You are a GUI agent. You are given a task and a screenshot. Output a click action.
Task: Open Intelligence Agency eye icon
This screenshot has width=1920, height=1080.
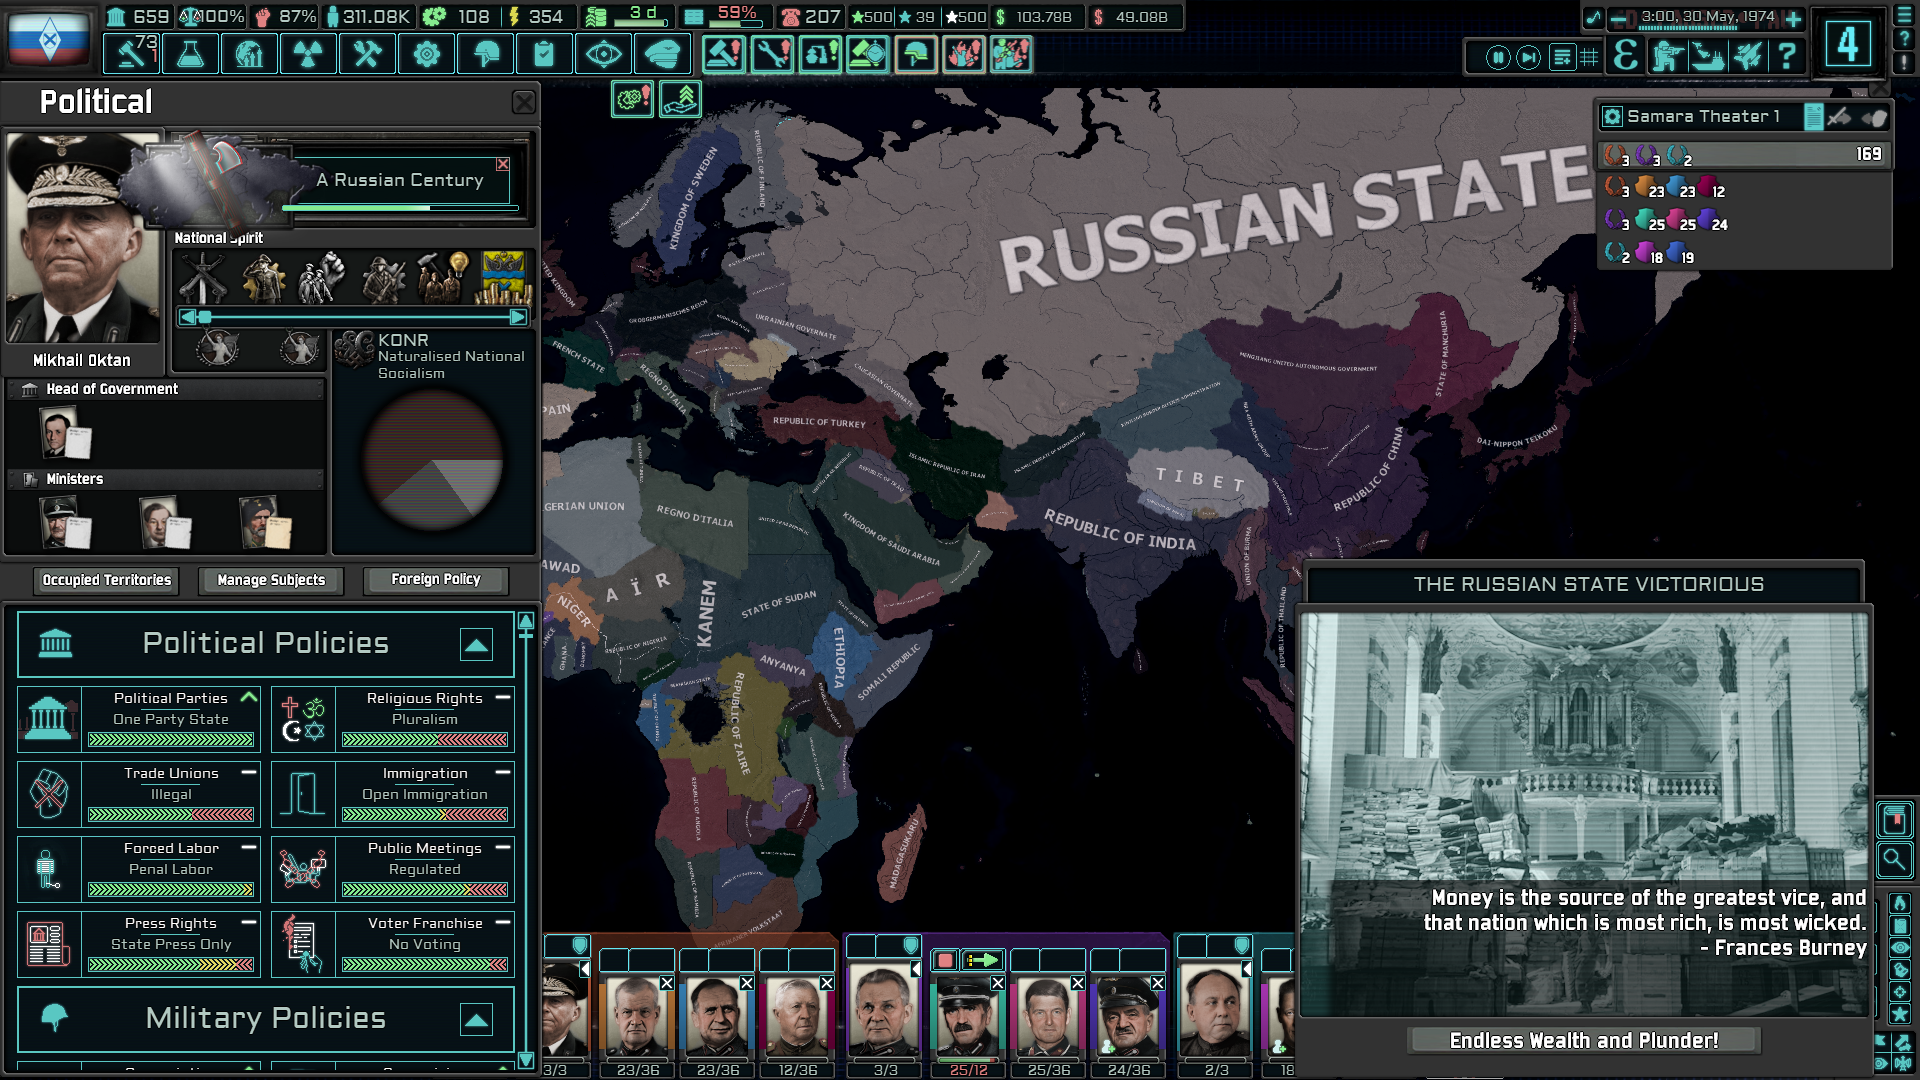pos(603,54)
